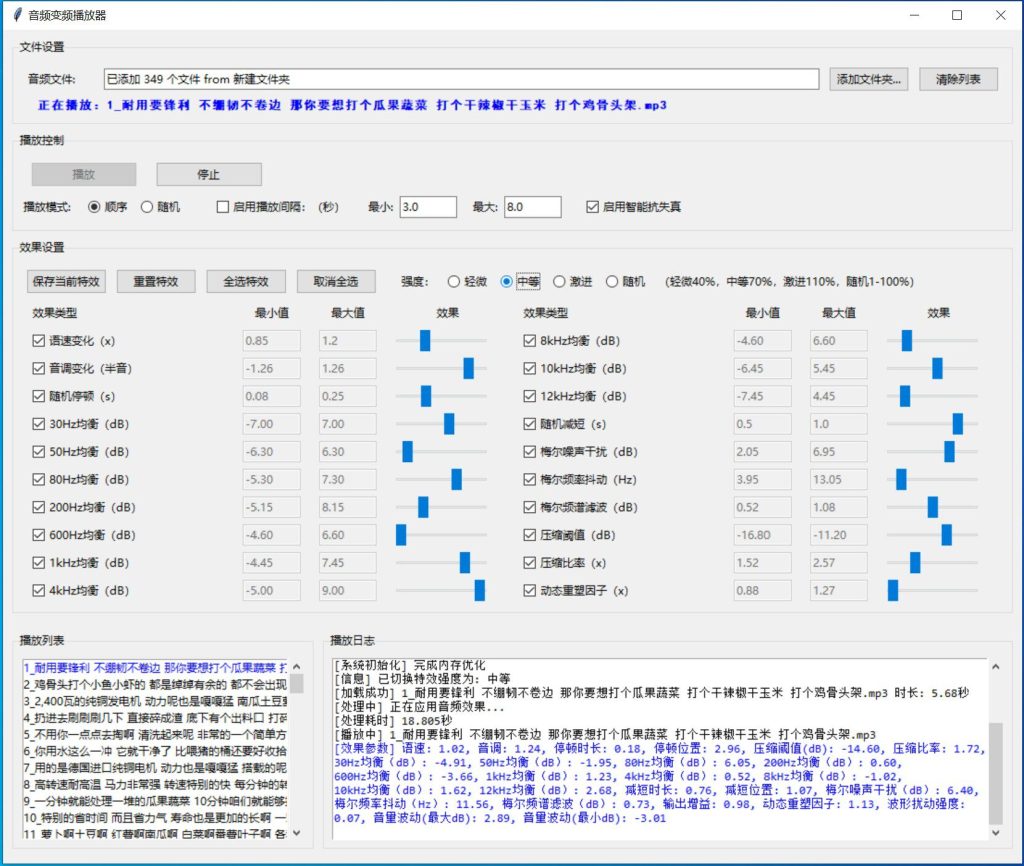Screen dimensions: 1024x866
Task: Save effects with 保存当前特效
Action: 66,281
